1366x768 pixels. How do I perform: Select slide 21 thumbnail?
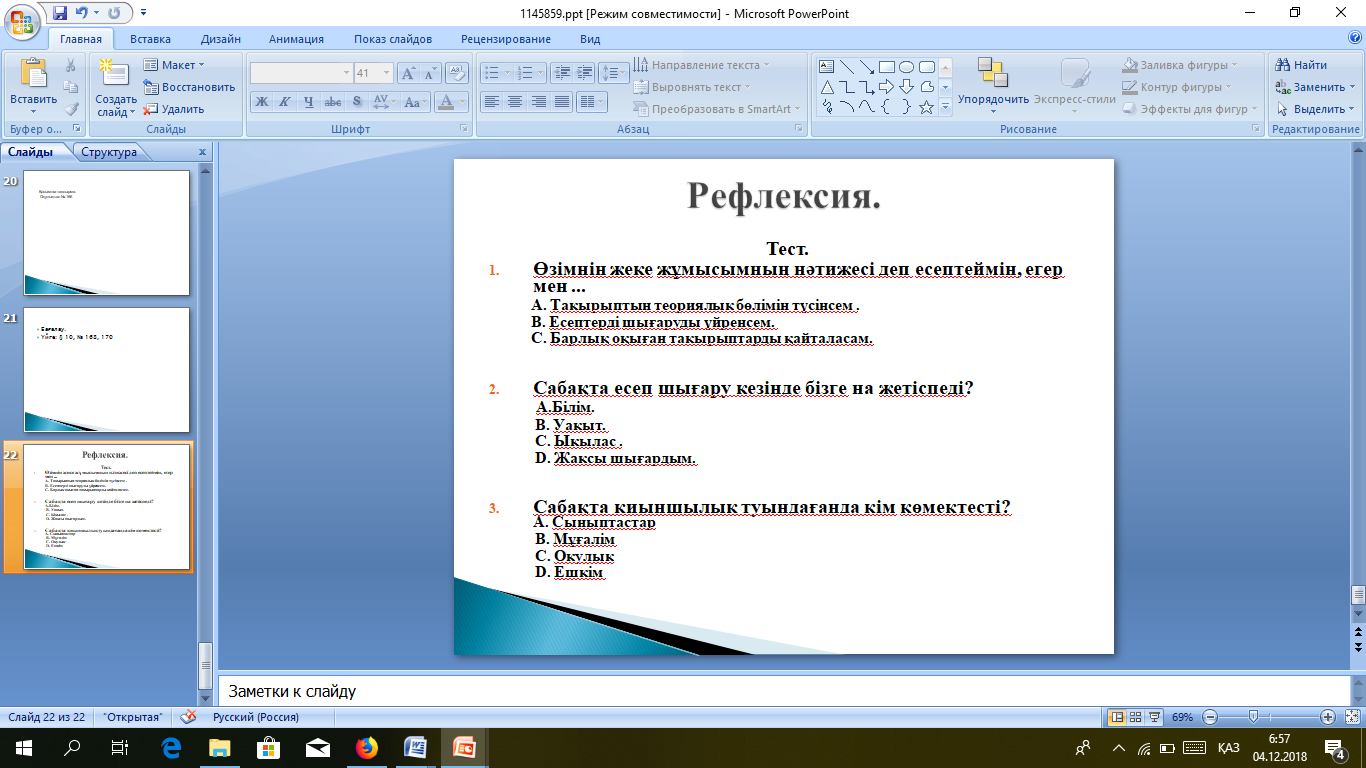(x=107, y=370)
